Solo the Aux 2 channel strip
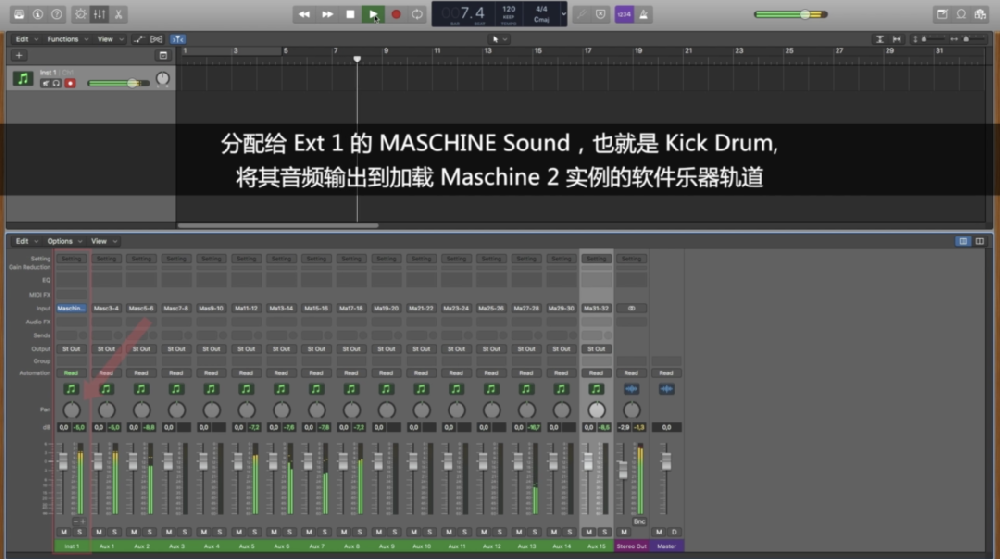 (x=150, y=532)
